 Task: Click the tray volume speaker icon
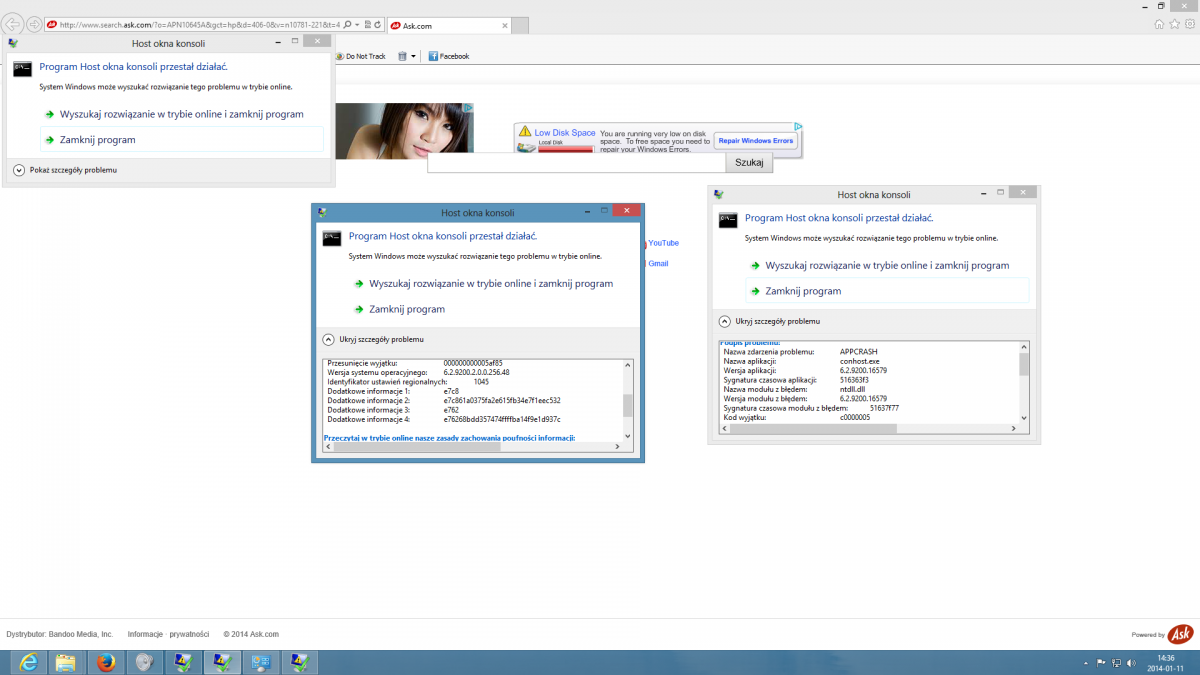1131,662
